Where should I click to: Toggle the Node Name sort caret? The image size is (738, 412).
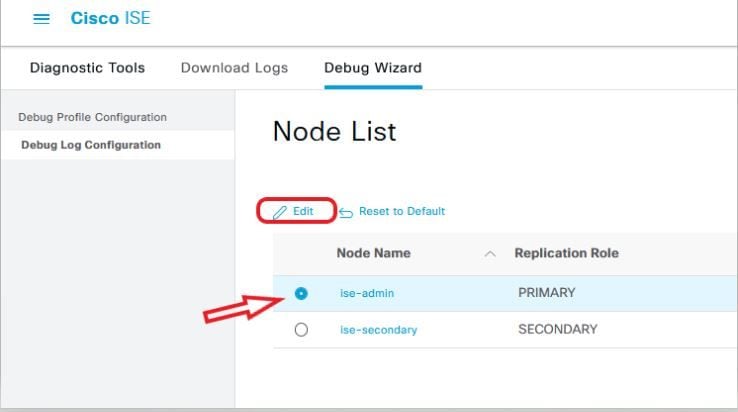pos(490,254)
